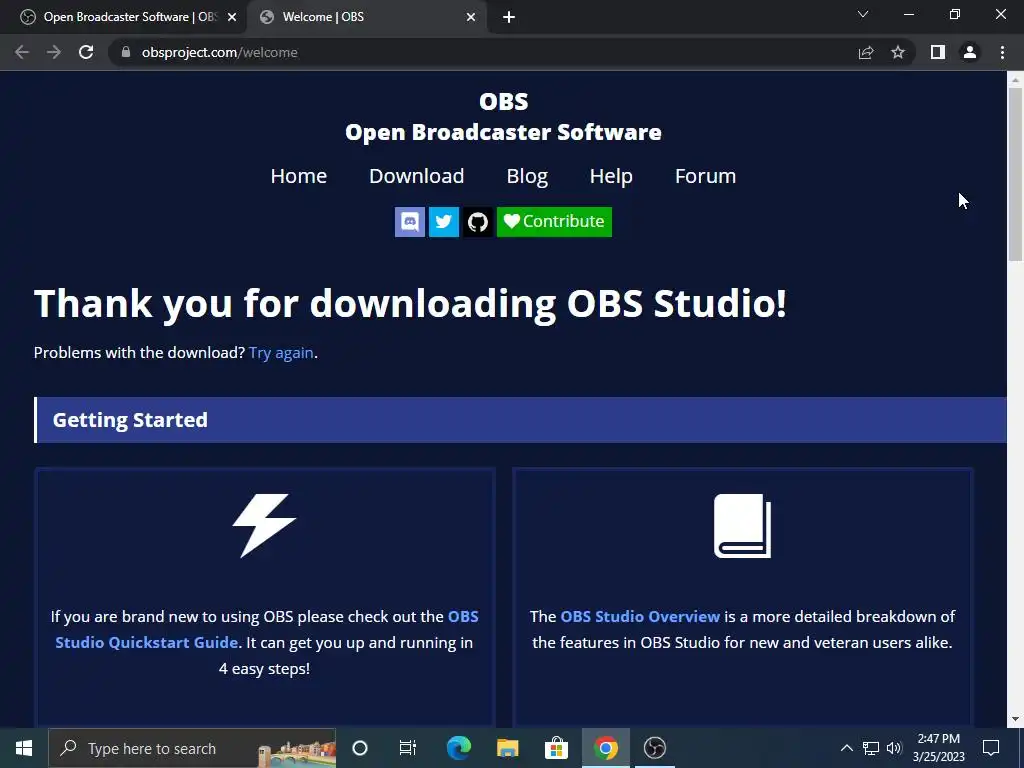
Task: Bookmark this page with star
Action: coord(898,52)
